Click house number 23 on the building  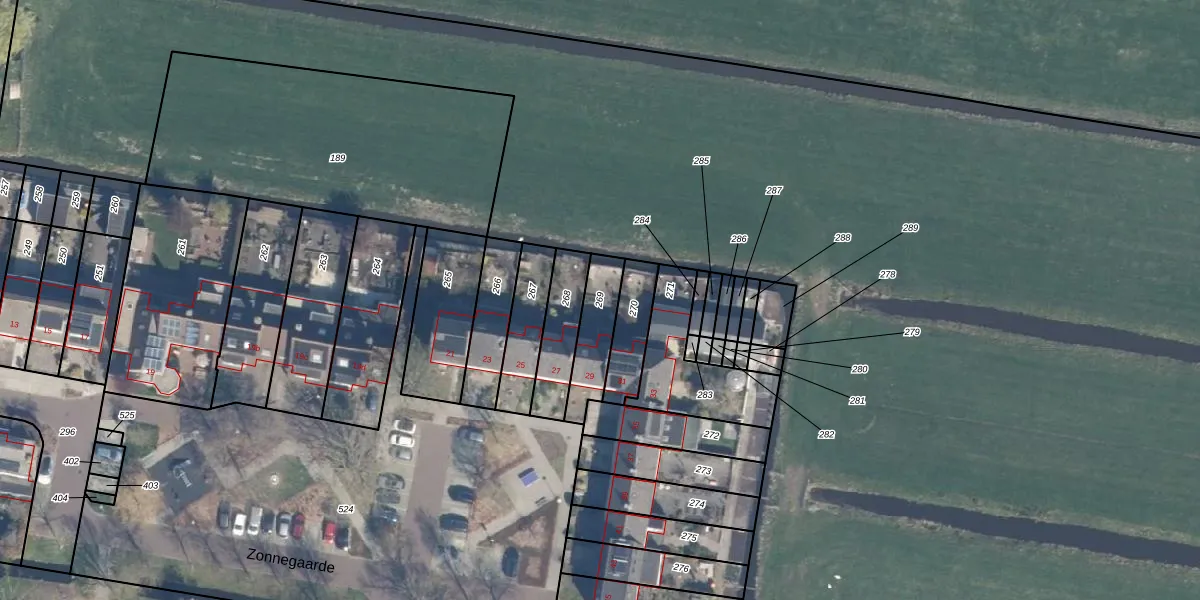486,359
